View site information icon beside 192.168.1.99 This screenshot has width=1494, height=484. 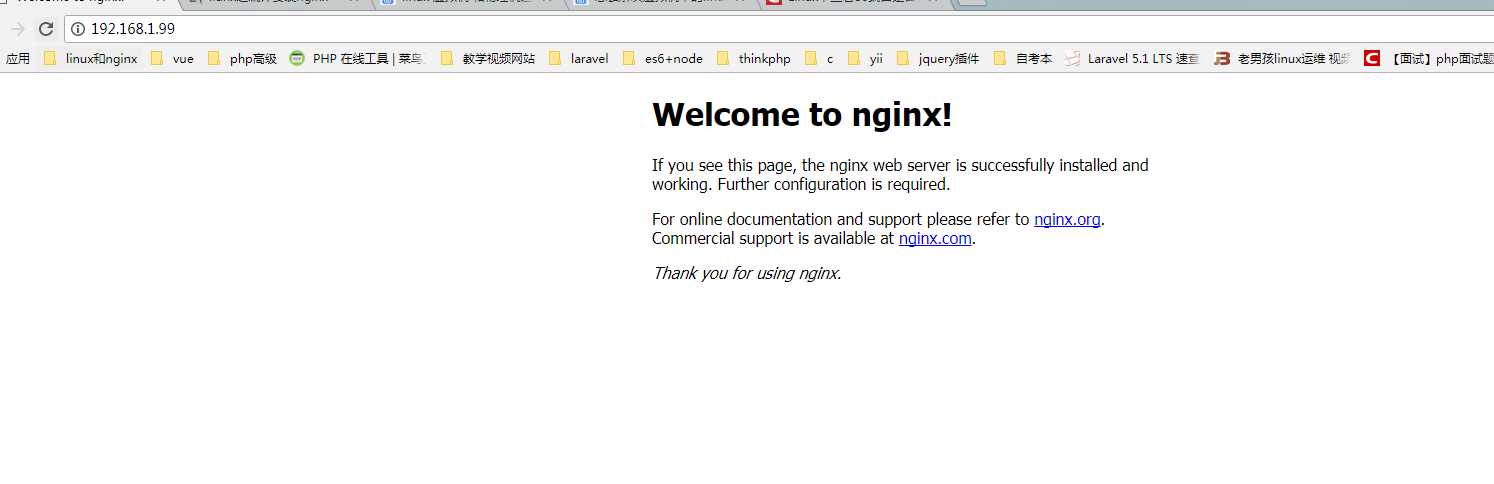[77, 29]
